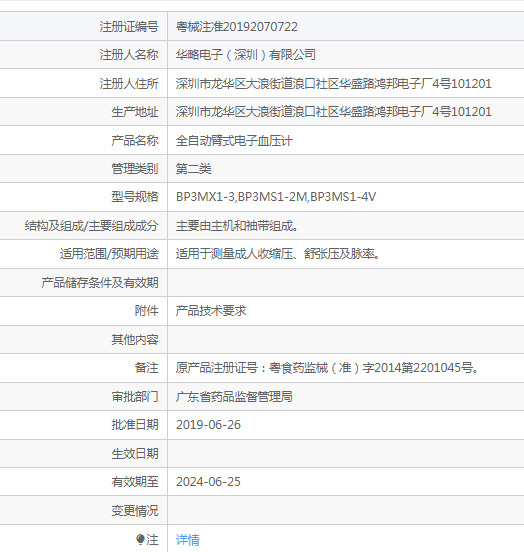
Task: Click the 主要由主机和袖带组成 structure text
Action: tap(237, 226)
